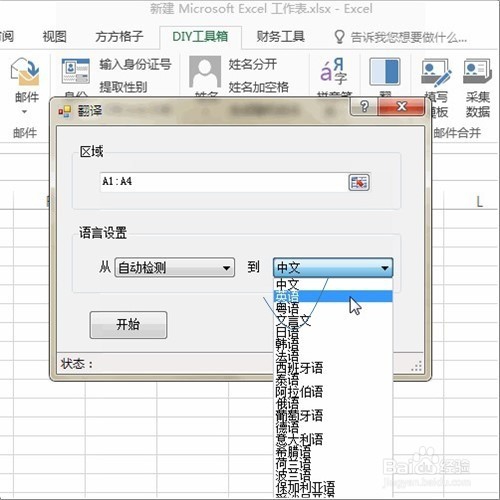
Task: Select 文言文 in the language list
Action: point(333,320)
